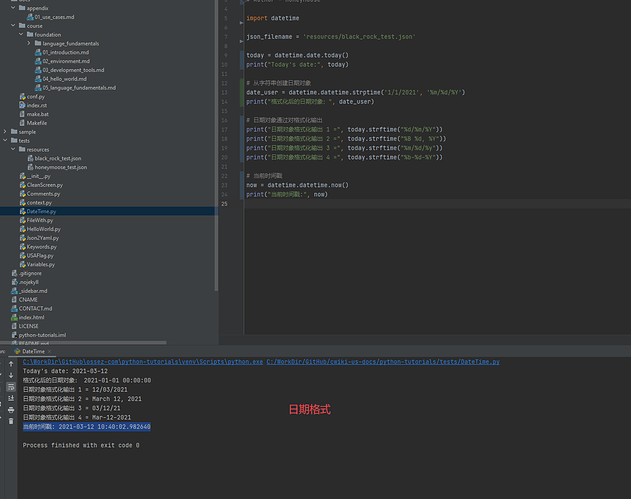Collapse the appendix folder

click(x=13, y=8)
